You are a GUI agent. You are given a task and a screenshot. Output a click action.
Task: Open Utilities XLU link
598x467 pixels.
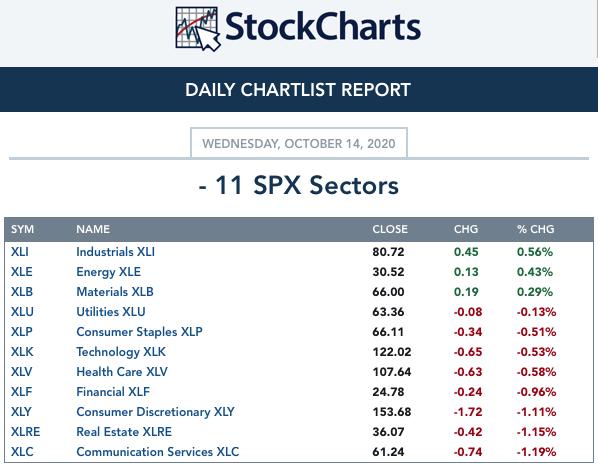[111, 312]
